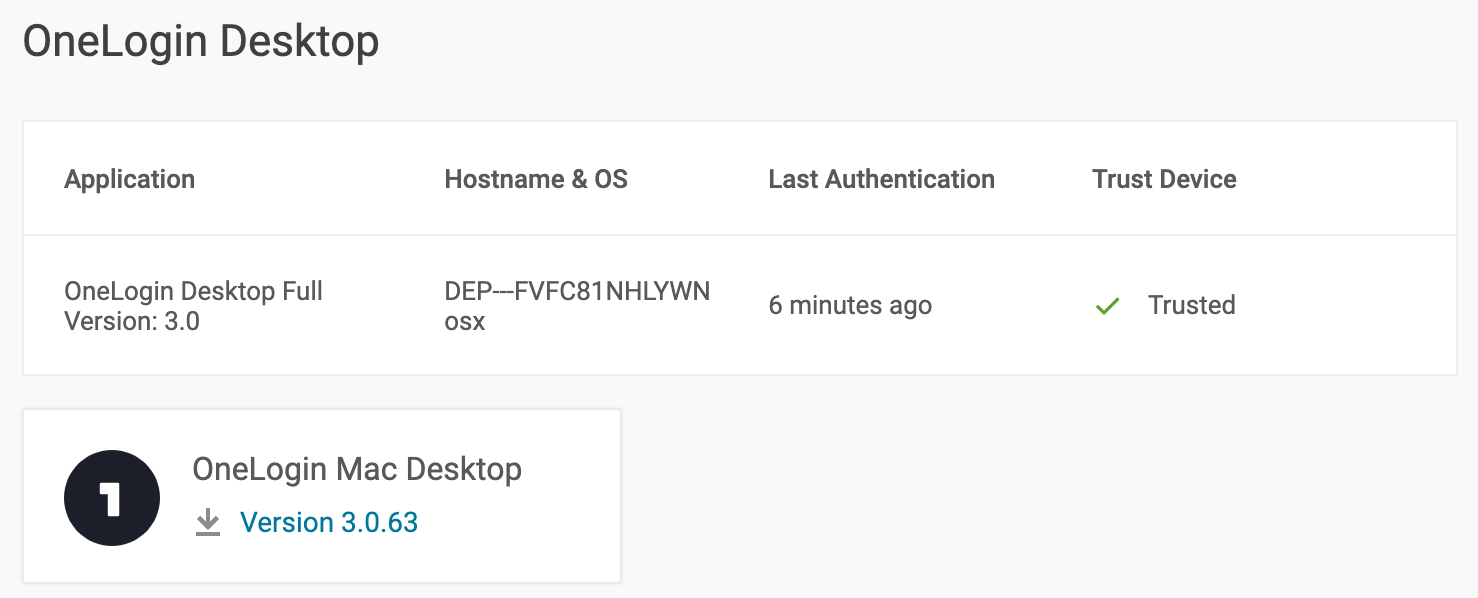The width and height of the screenshot is (1478, 598).
Task: Click the 6 minutes ago timestamp
Action: pyautogui.click(x=850, y=306)
